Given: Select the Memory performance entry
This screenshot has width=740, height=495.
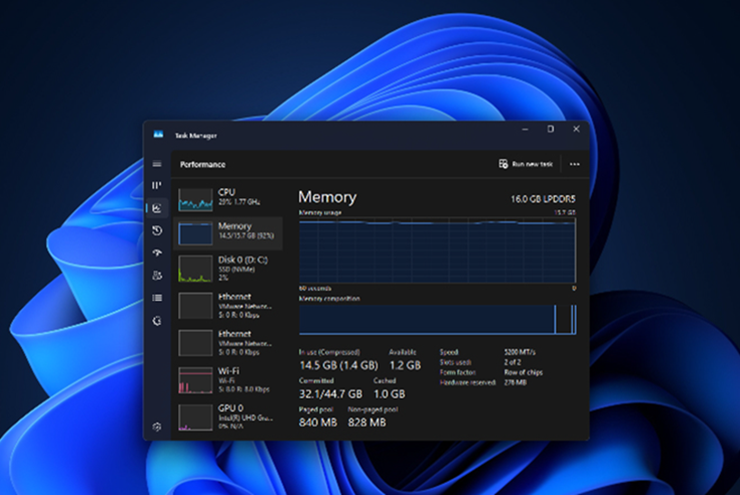Looking at the screenshot, I should [x=228, y=233].
